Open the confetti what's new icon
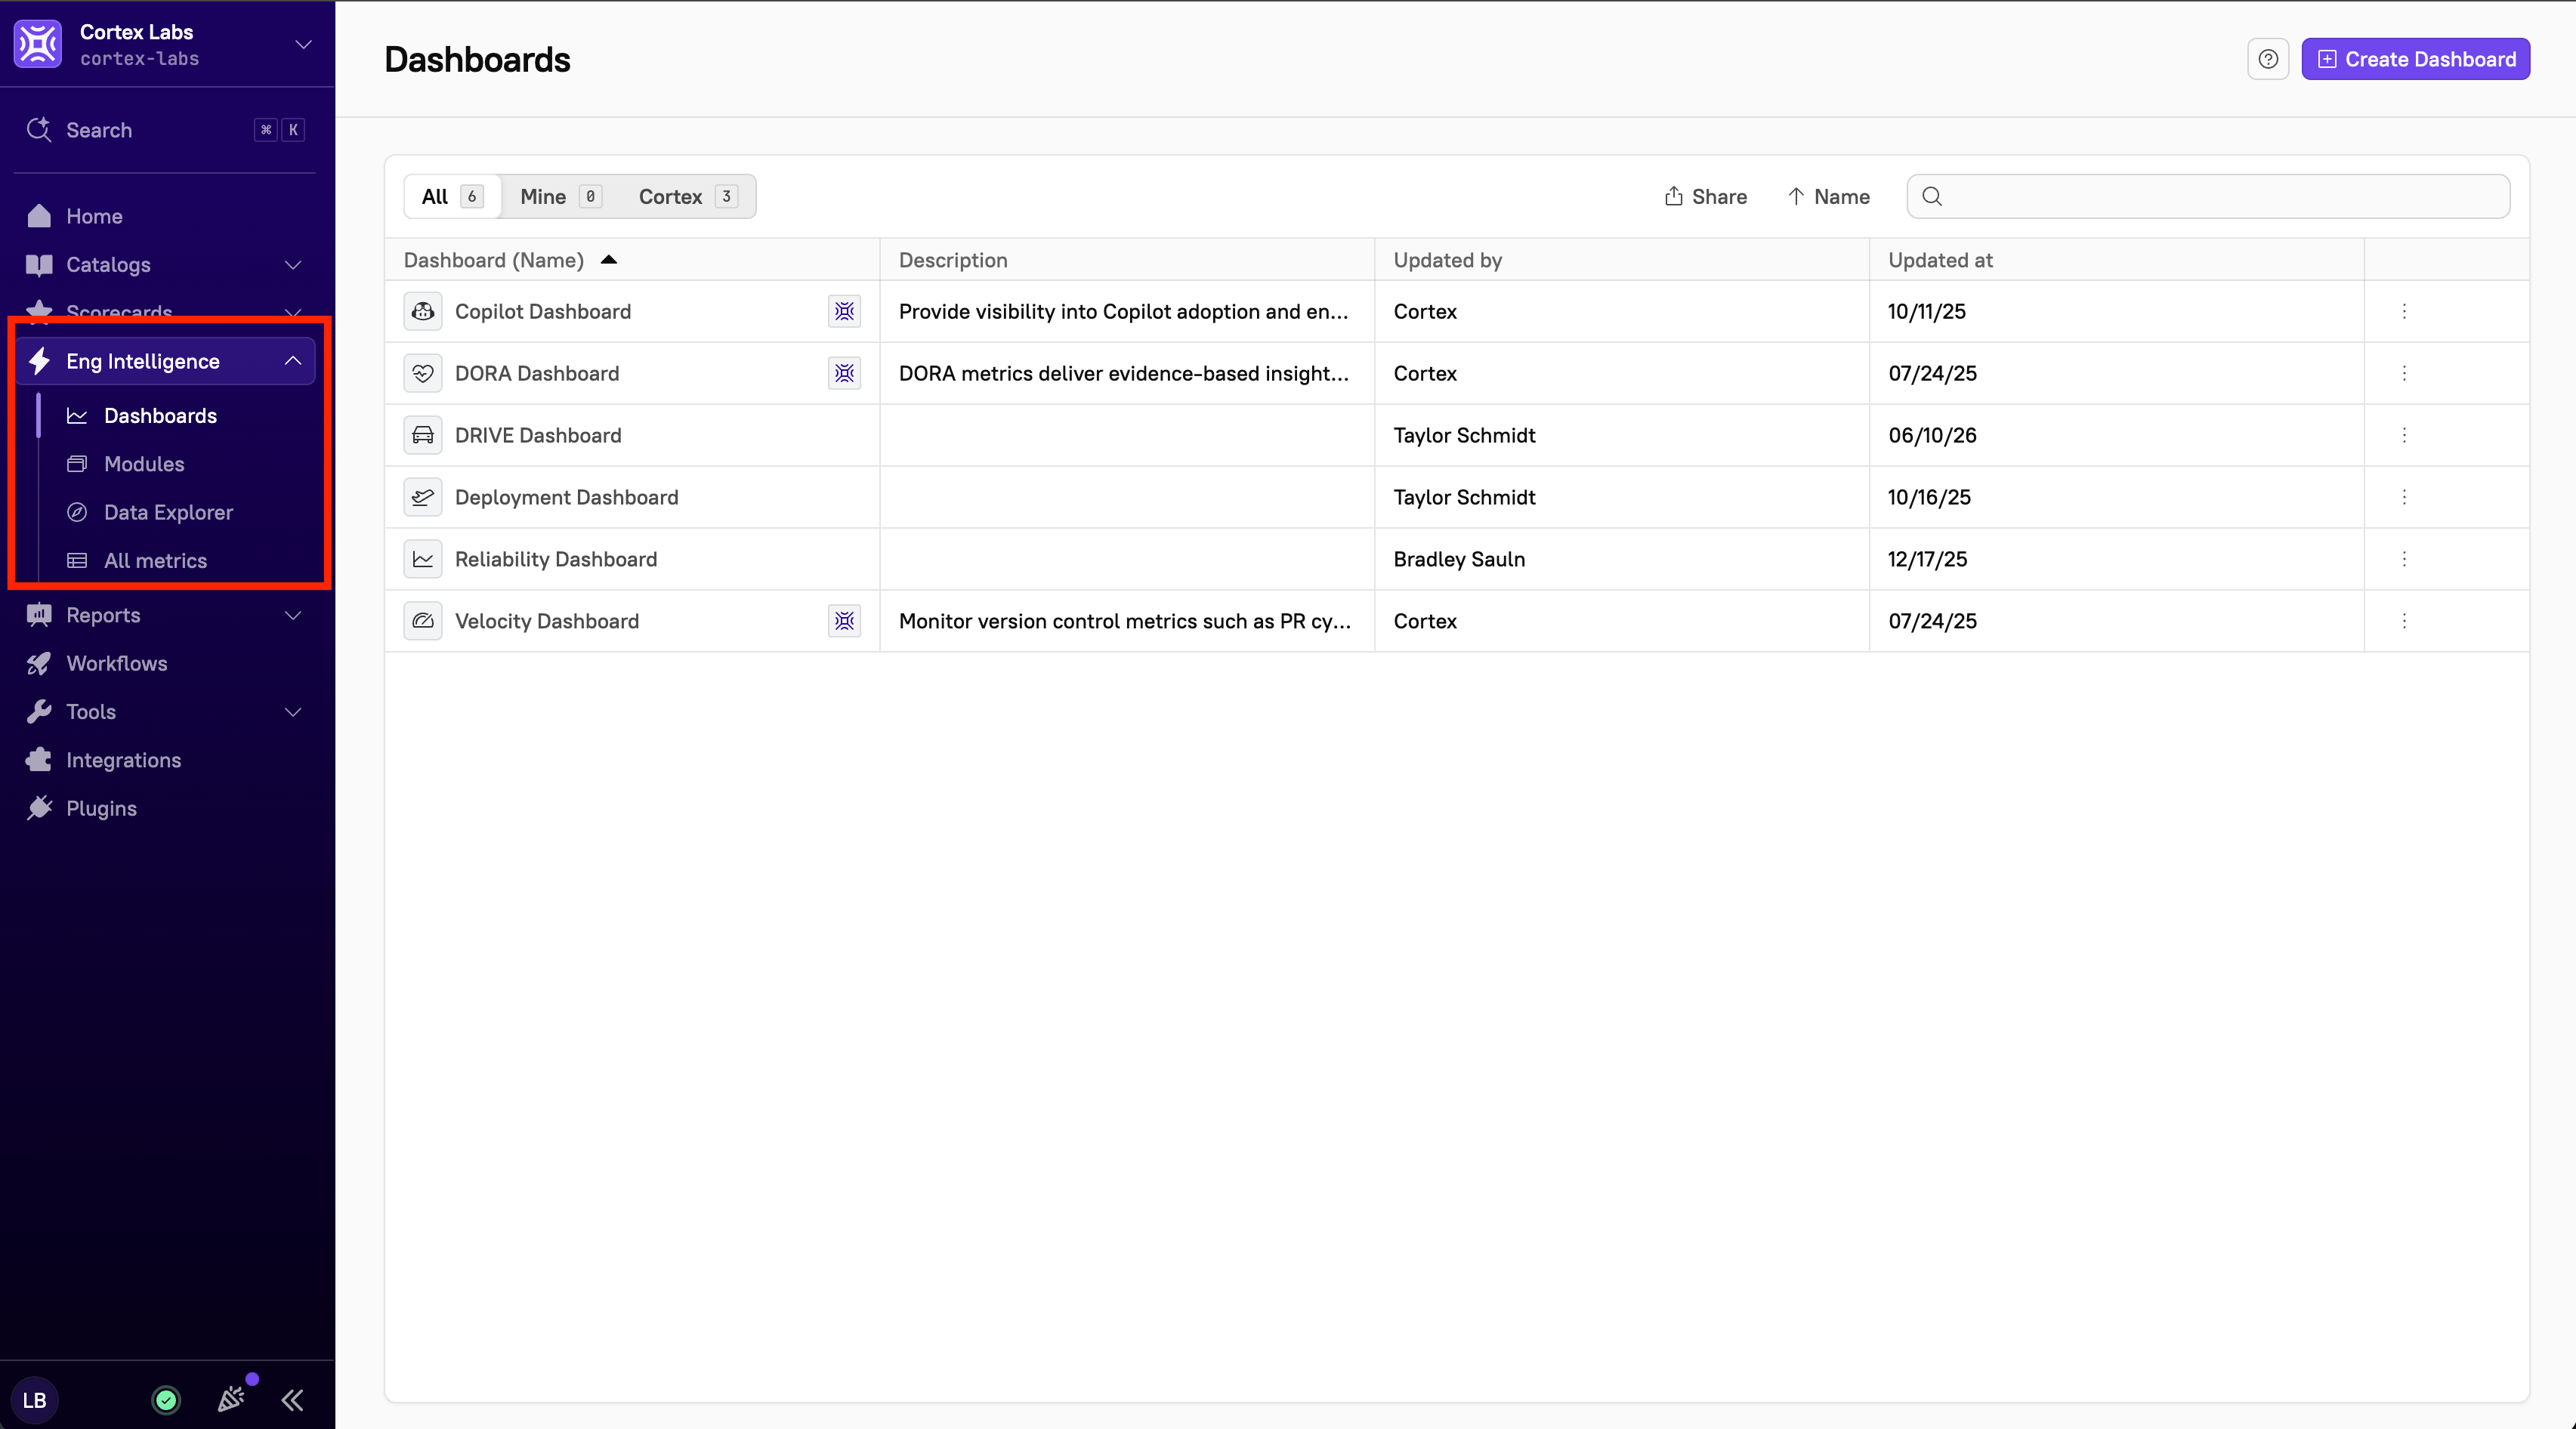The width and height of the screenshot is (2576, 1429). pos(232,1398)
